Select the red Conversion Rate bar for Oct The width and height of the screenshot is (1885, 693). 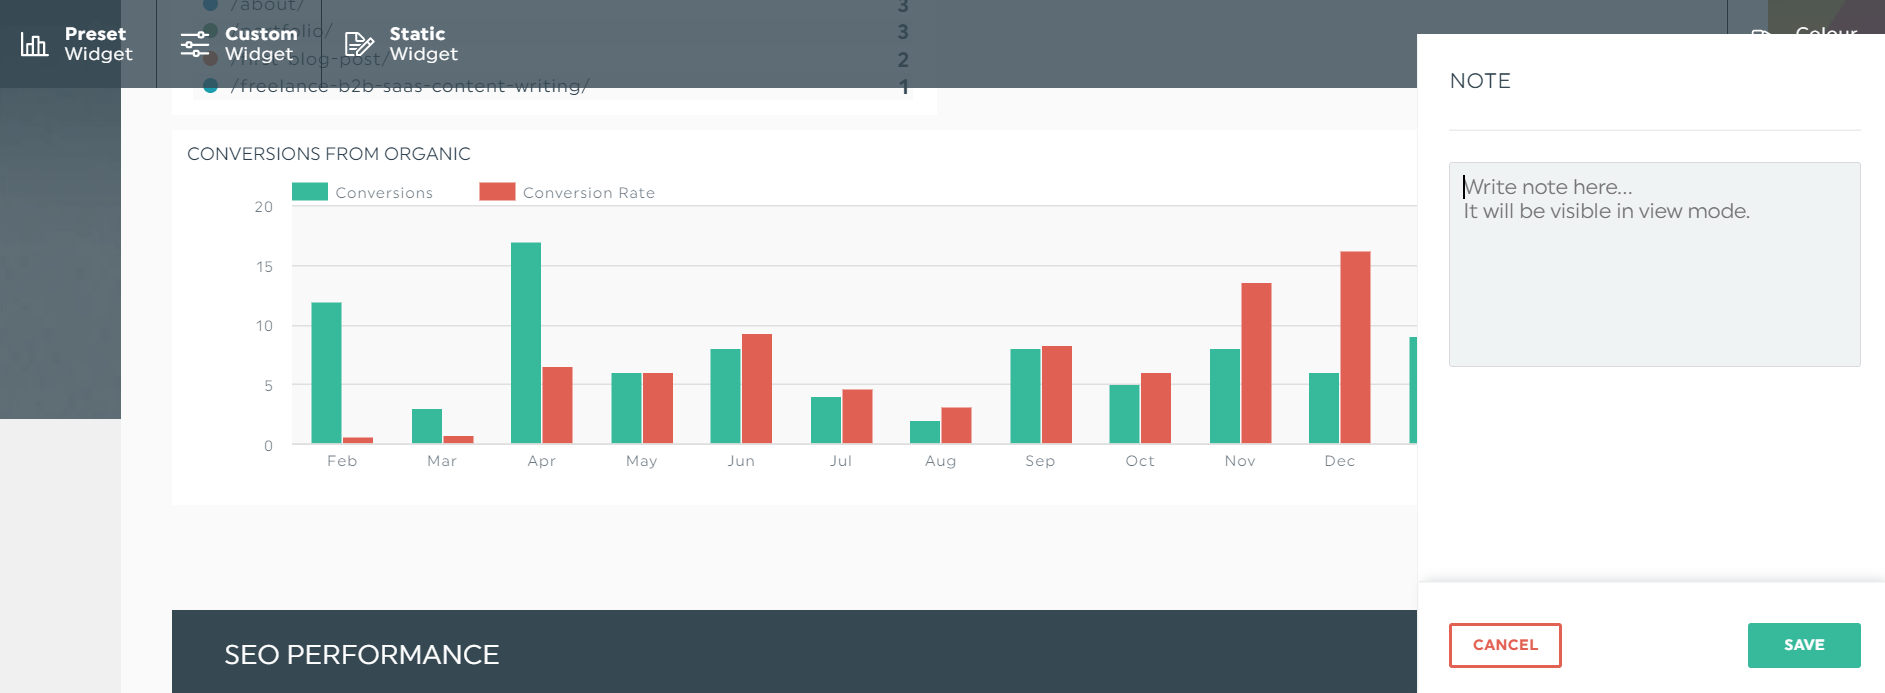coord(1156,408)
